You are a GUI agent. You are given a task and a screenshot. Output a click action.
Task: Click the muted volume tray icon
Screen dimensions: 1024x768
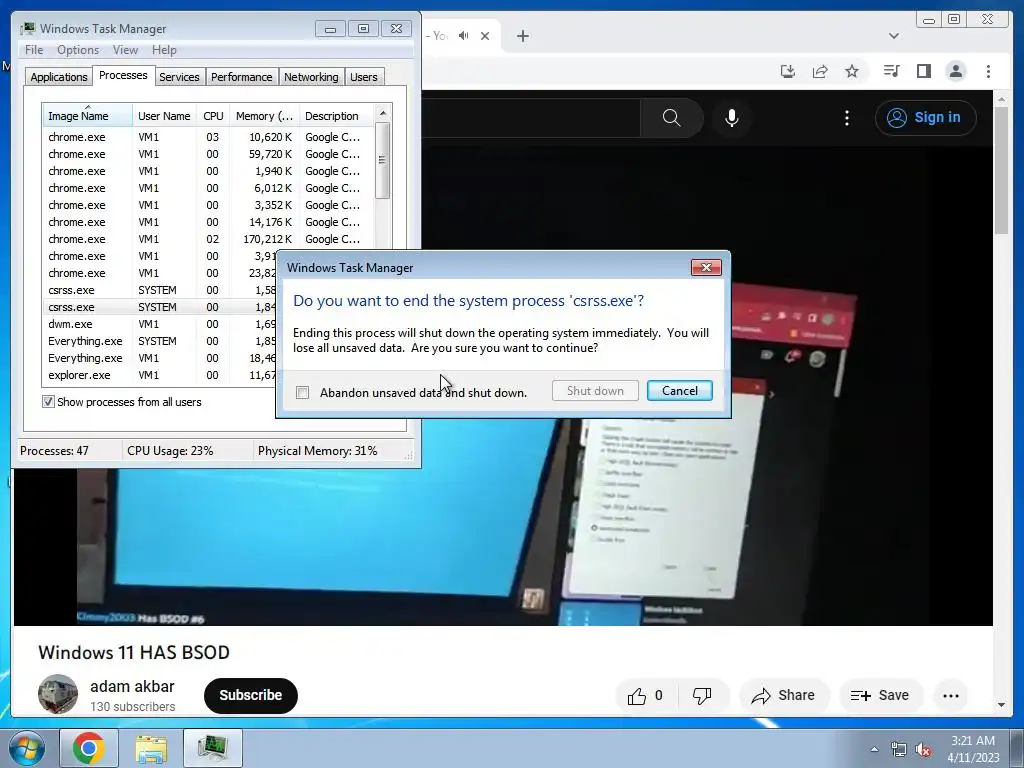coord(923,749)
